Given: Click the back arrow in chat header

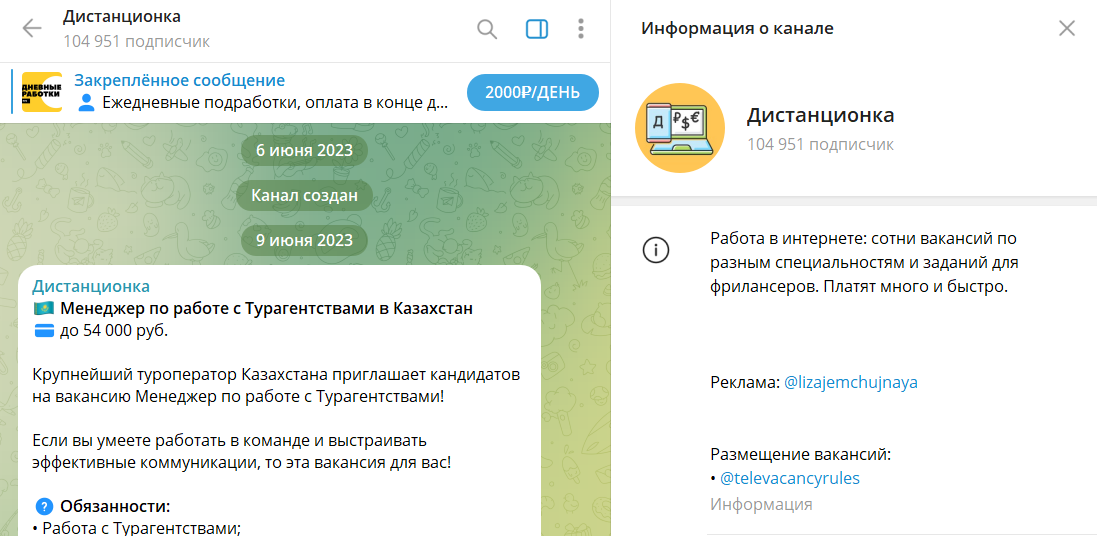Looking at the screenshot, I should click(x=32, y=29).
